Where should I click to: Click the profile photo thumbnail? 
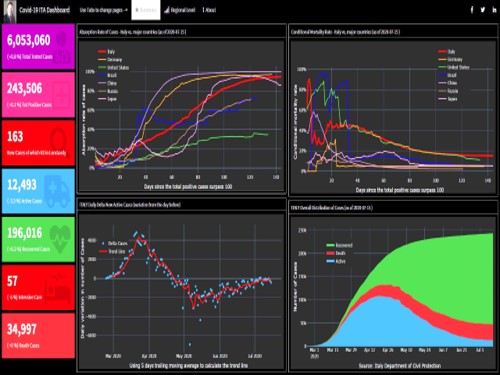(10, 11)
